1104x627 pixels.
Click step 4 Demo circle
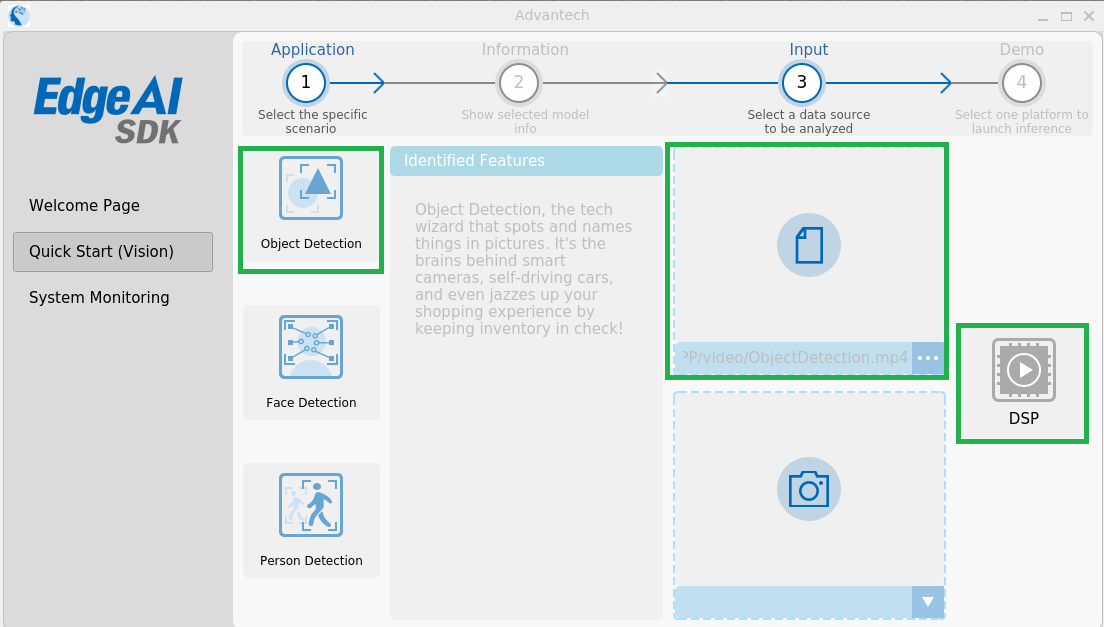(x=1021, y=83)
